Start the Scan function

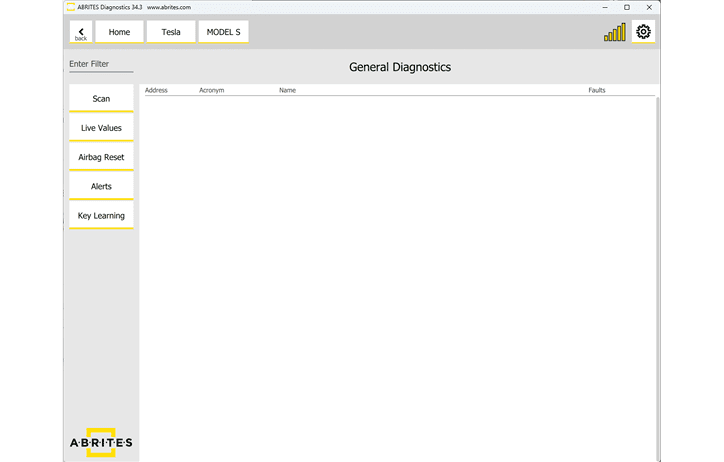101,99
